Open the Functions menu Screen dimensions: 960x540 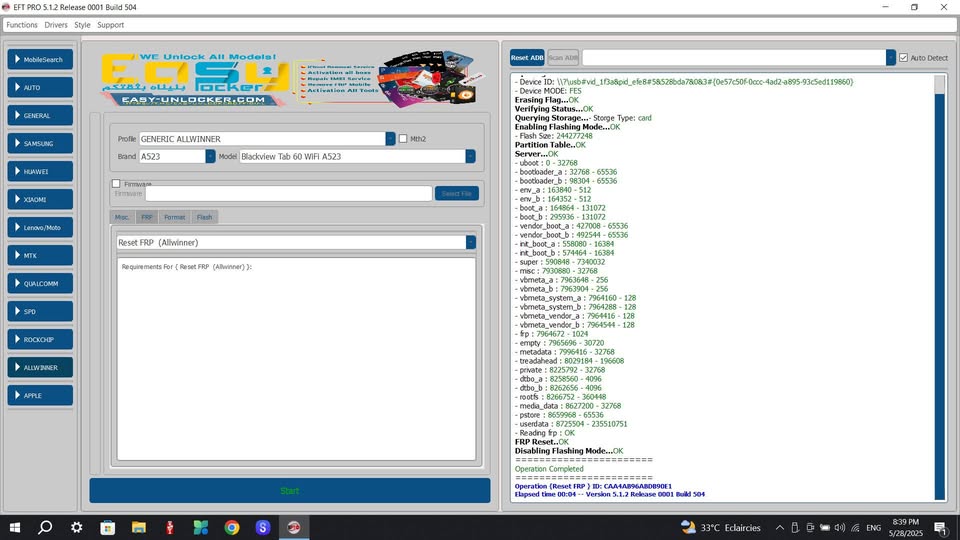click(22, 25)
